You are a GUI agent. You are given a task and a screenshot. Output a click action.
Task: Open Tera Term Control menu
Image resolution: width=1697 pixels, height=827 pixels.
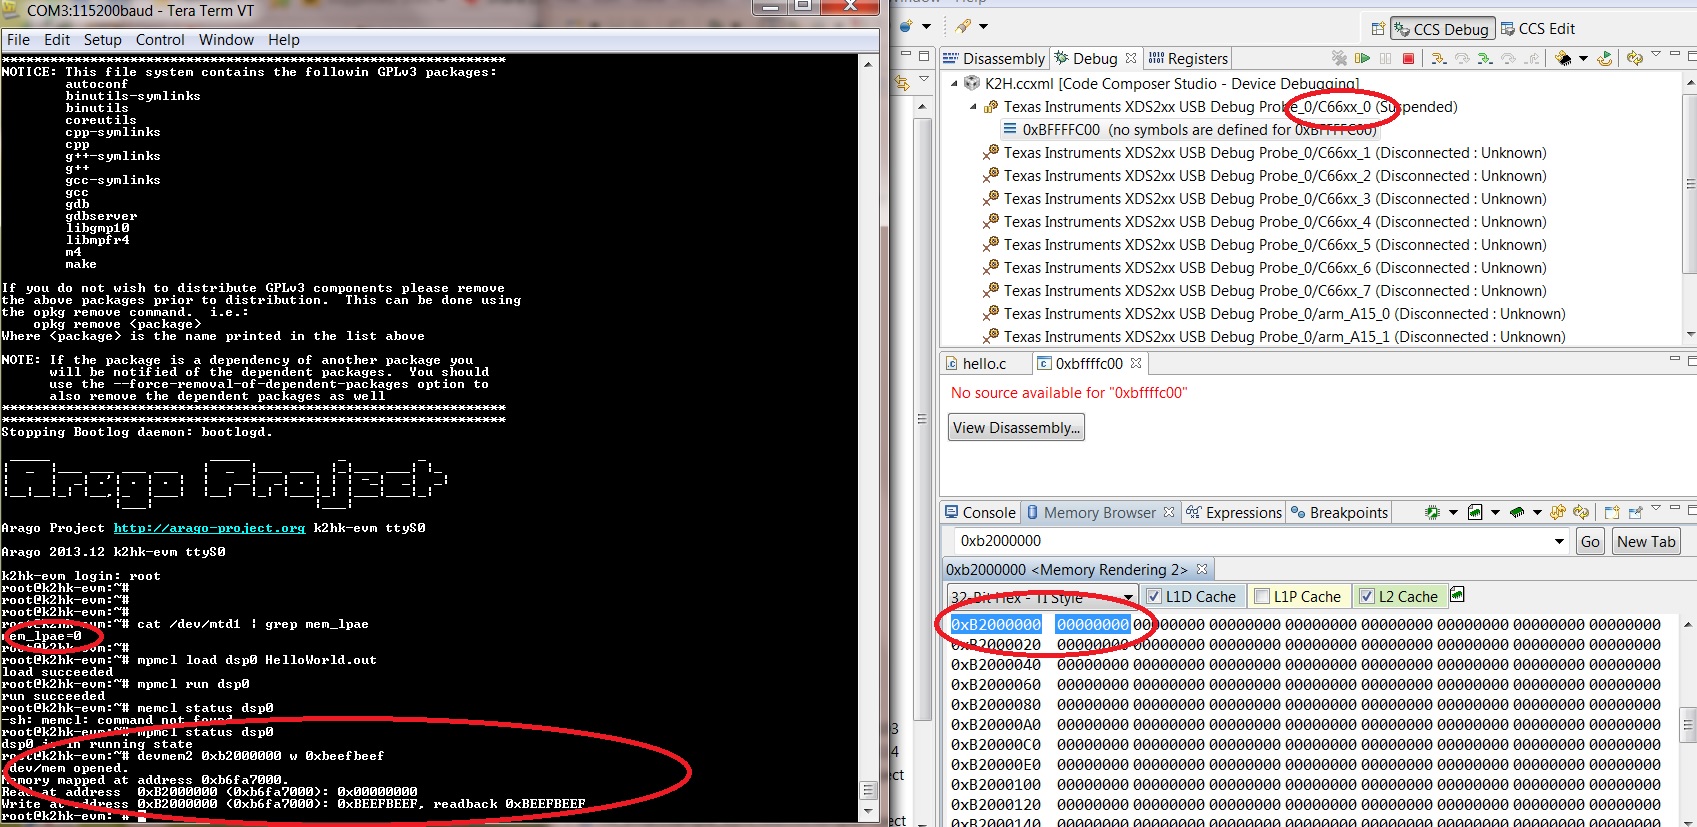point(160,40)
